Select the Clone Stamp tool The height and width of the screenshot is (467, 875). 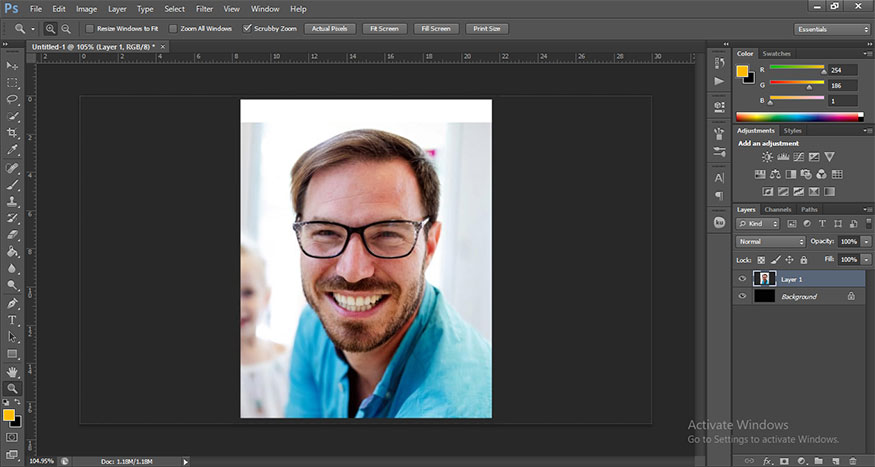[12, 201]
